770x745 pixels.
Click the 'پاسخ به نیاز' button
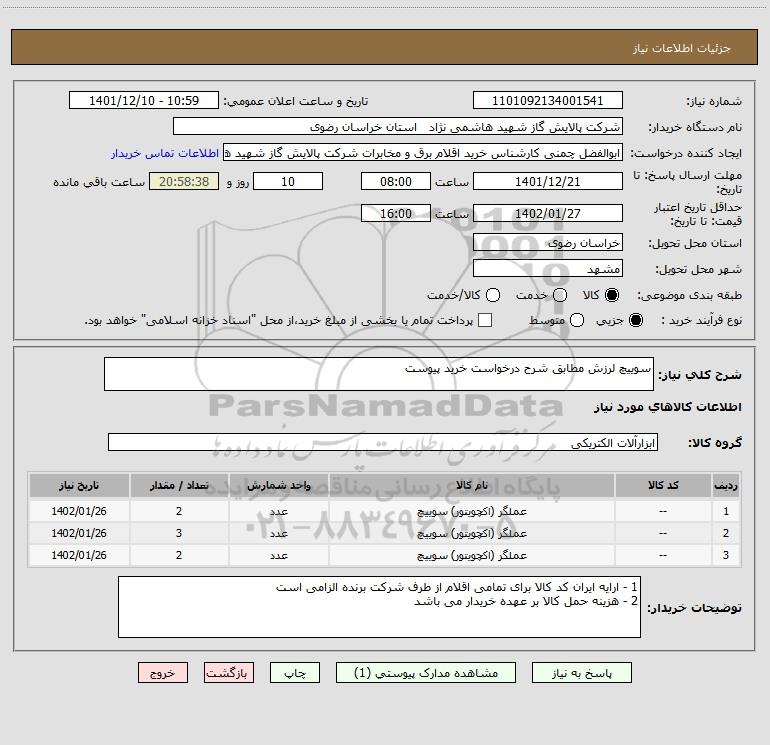point(588,674)
